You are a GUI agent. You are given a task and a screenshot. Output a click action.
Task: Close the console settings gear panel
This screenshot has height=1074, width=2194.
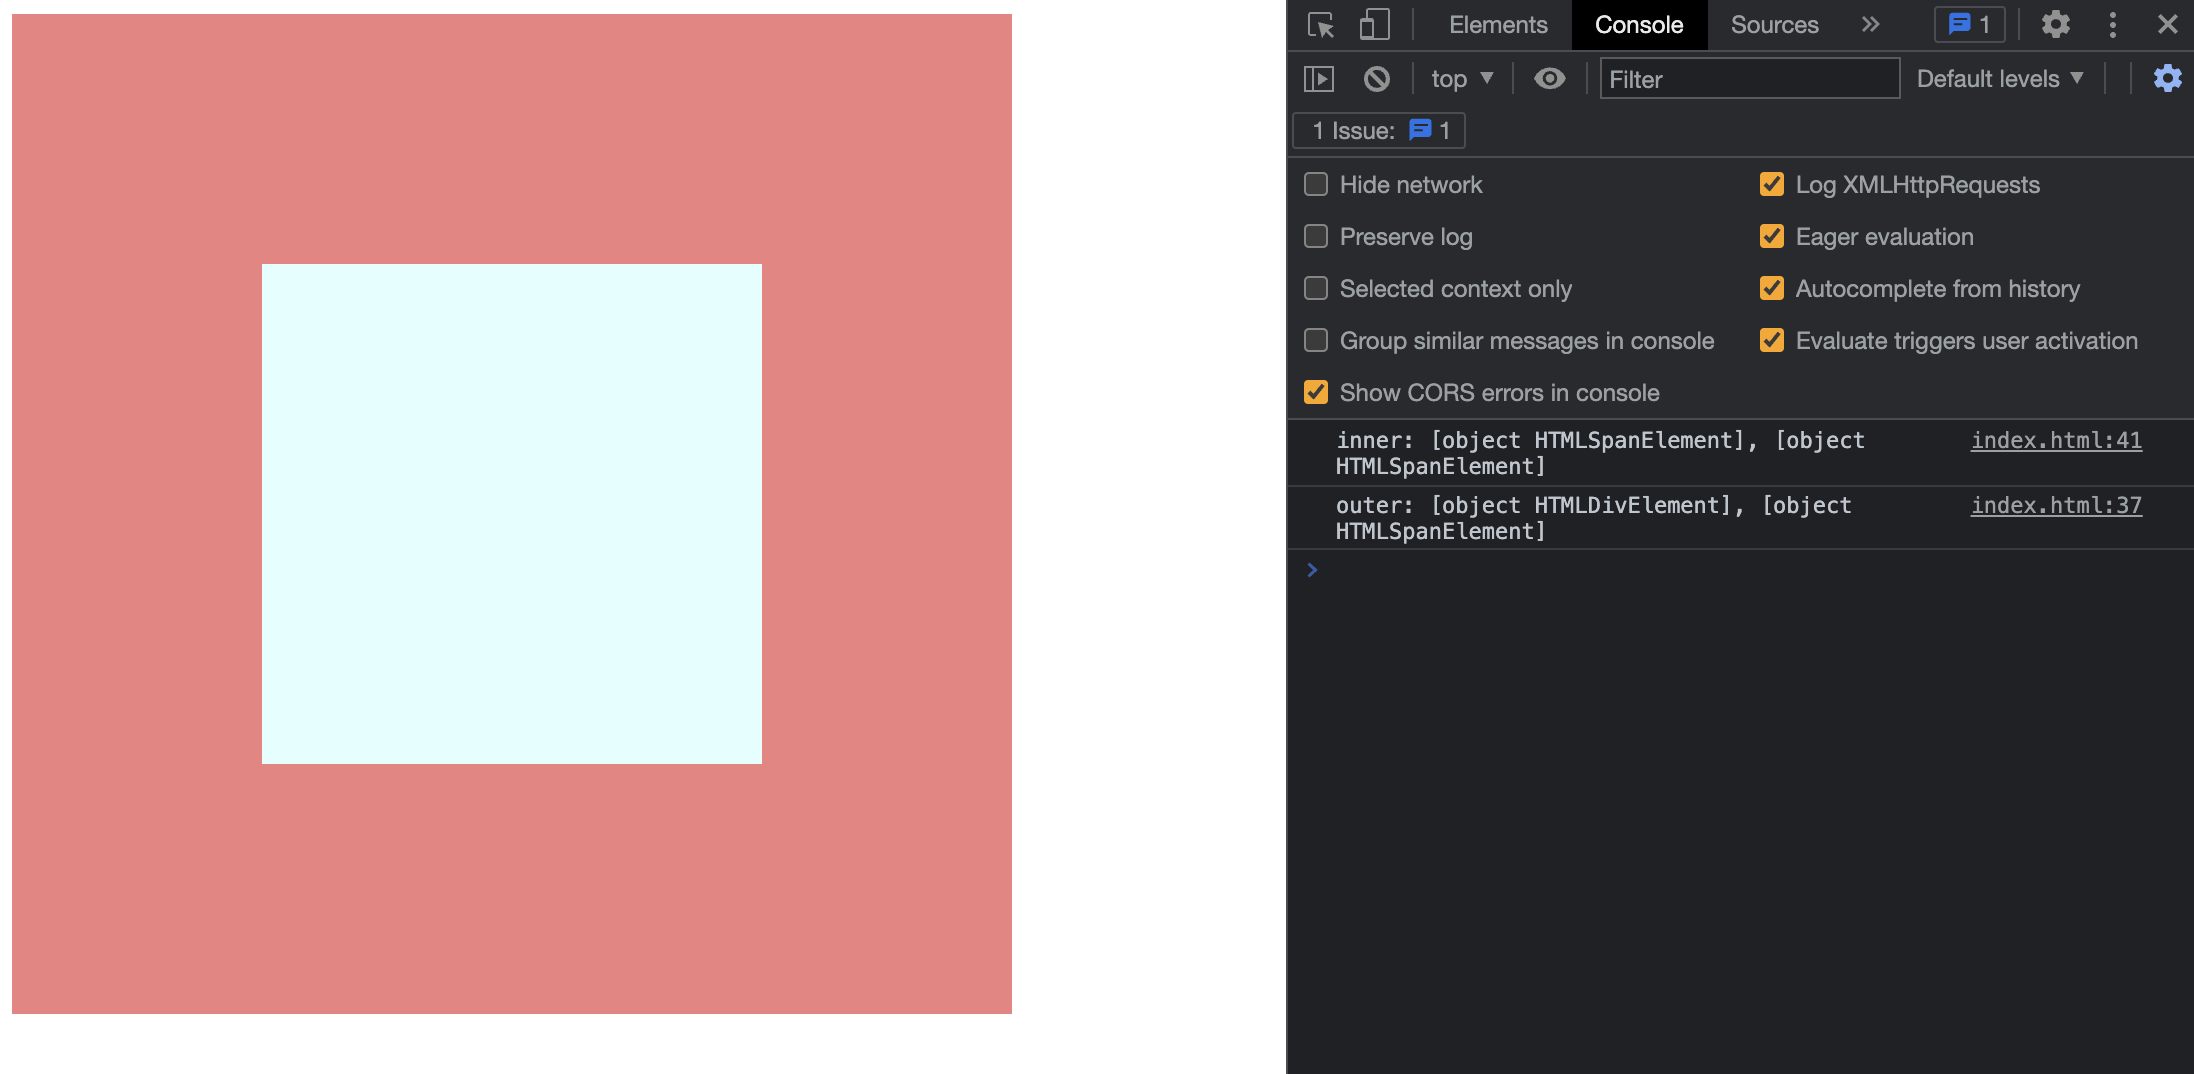(2167, 78)
